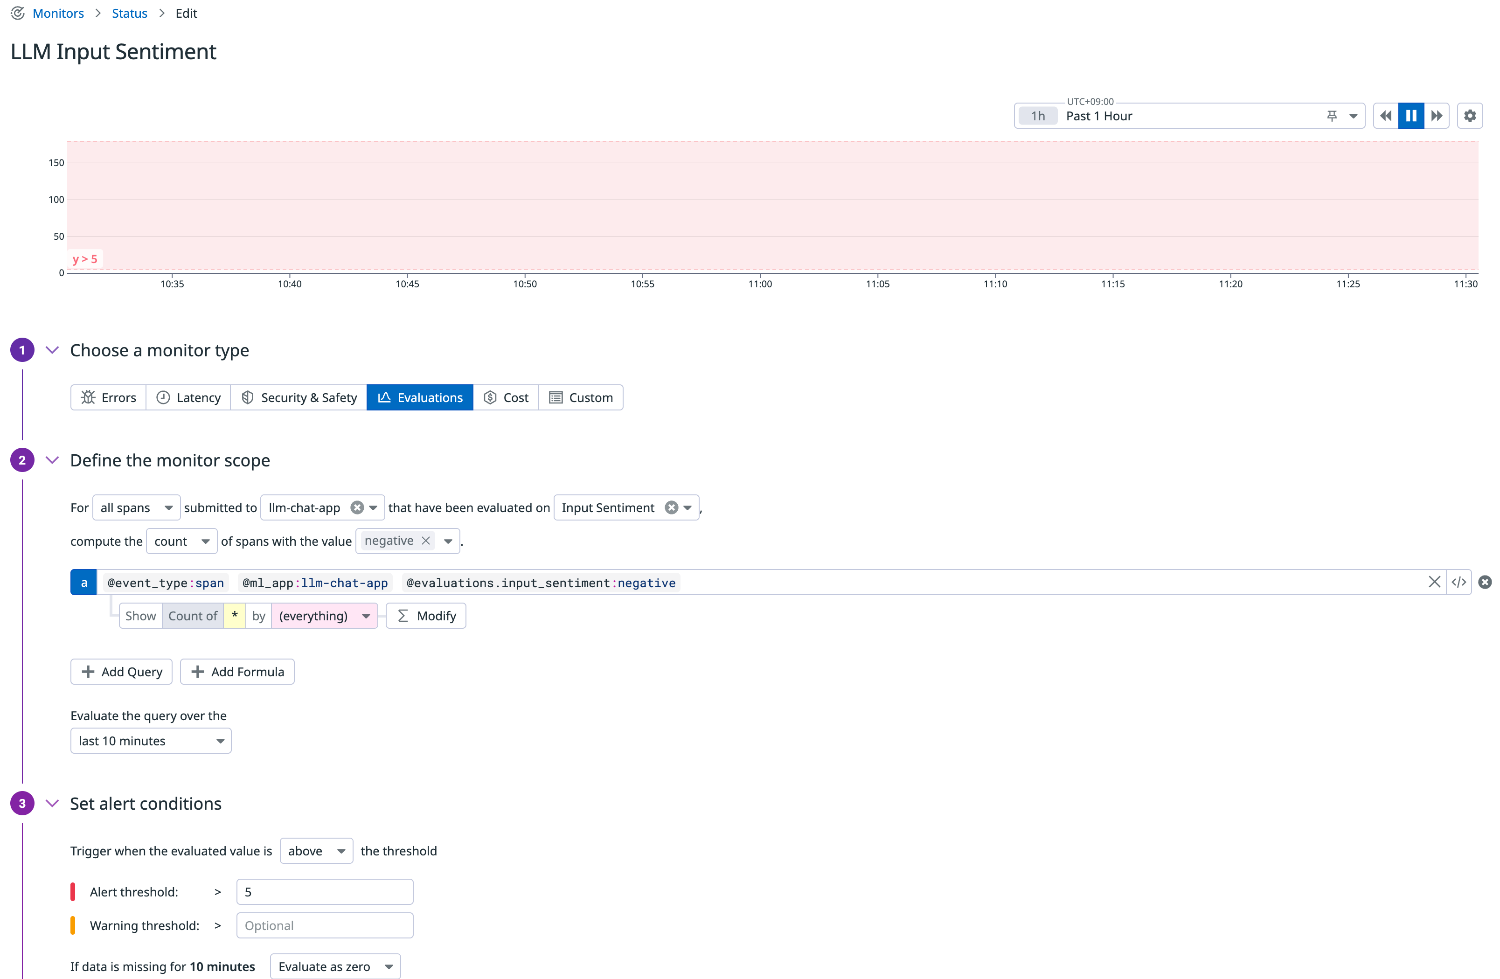Clear the llm-chat-app selection with its x icon
This screenshot has width=1500, height=979.
click(357, 508)
